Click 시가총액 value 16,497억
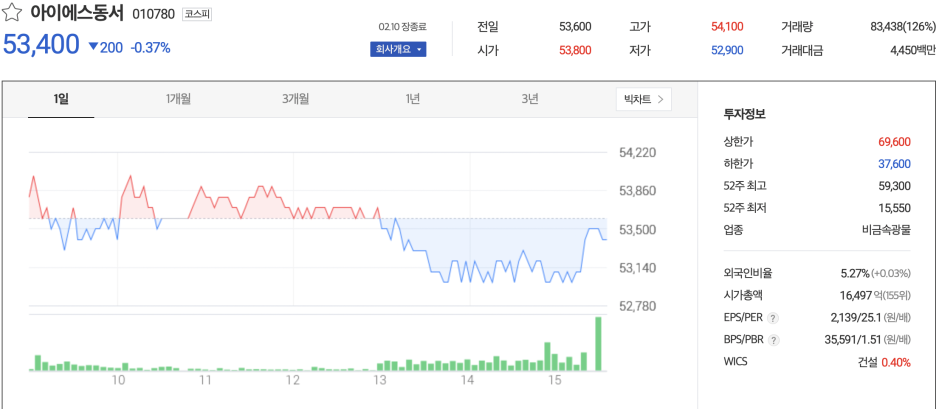936x409 pixels. (x=861, y=295)
